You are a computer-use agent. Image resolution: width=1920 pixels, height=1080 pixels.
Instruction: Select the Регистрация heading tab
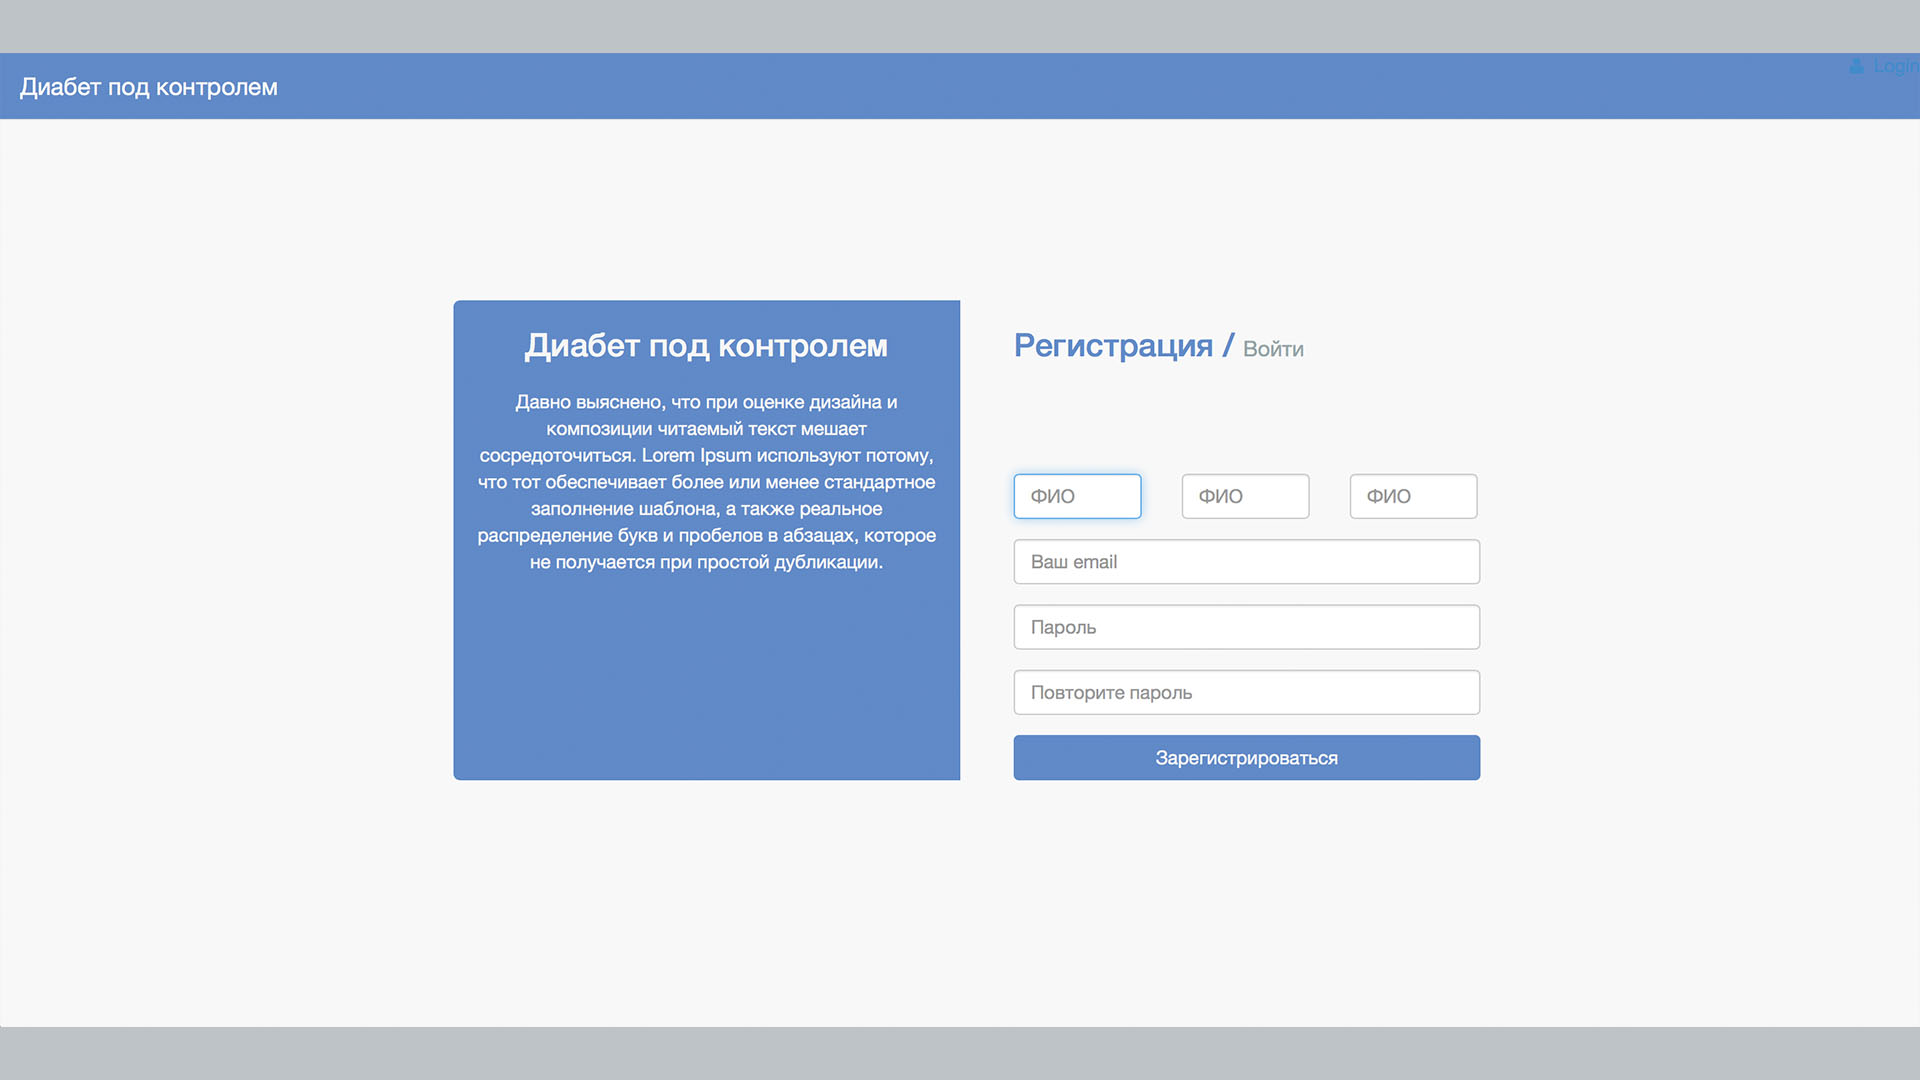(1113, 345)
